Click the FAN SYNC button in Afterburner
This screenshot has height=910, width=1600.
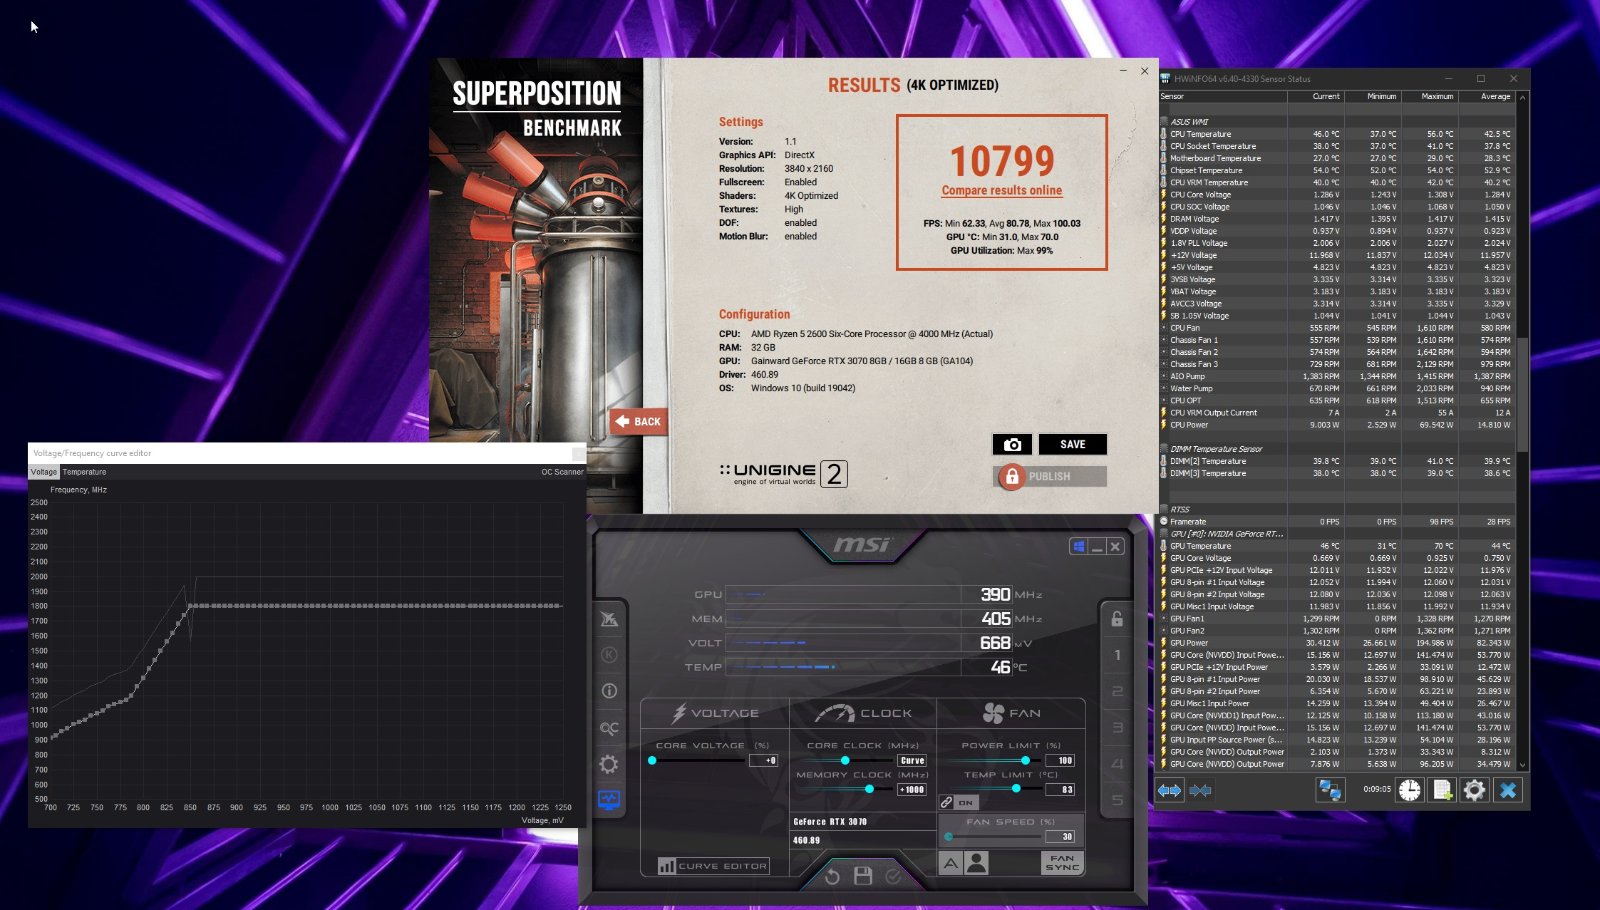pos(1062,863)
